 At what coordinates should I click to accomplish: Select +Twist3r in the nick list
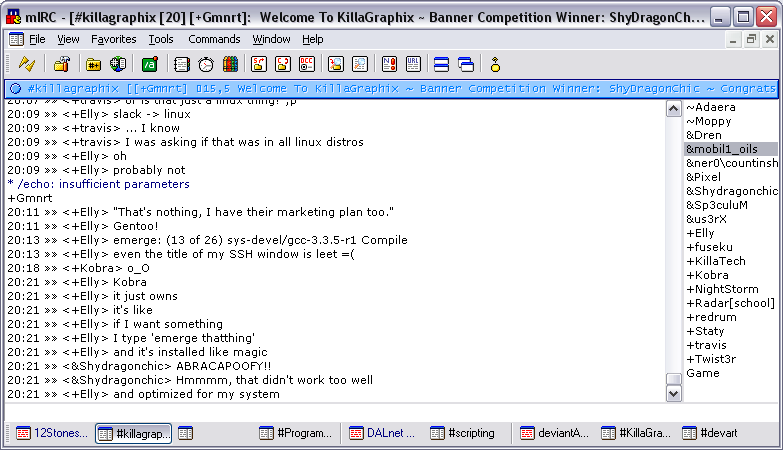pos(711,359)
